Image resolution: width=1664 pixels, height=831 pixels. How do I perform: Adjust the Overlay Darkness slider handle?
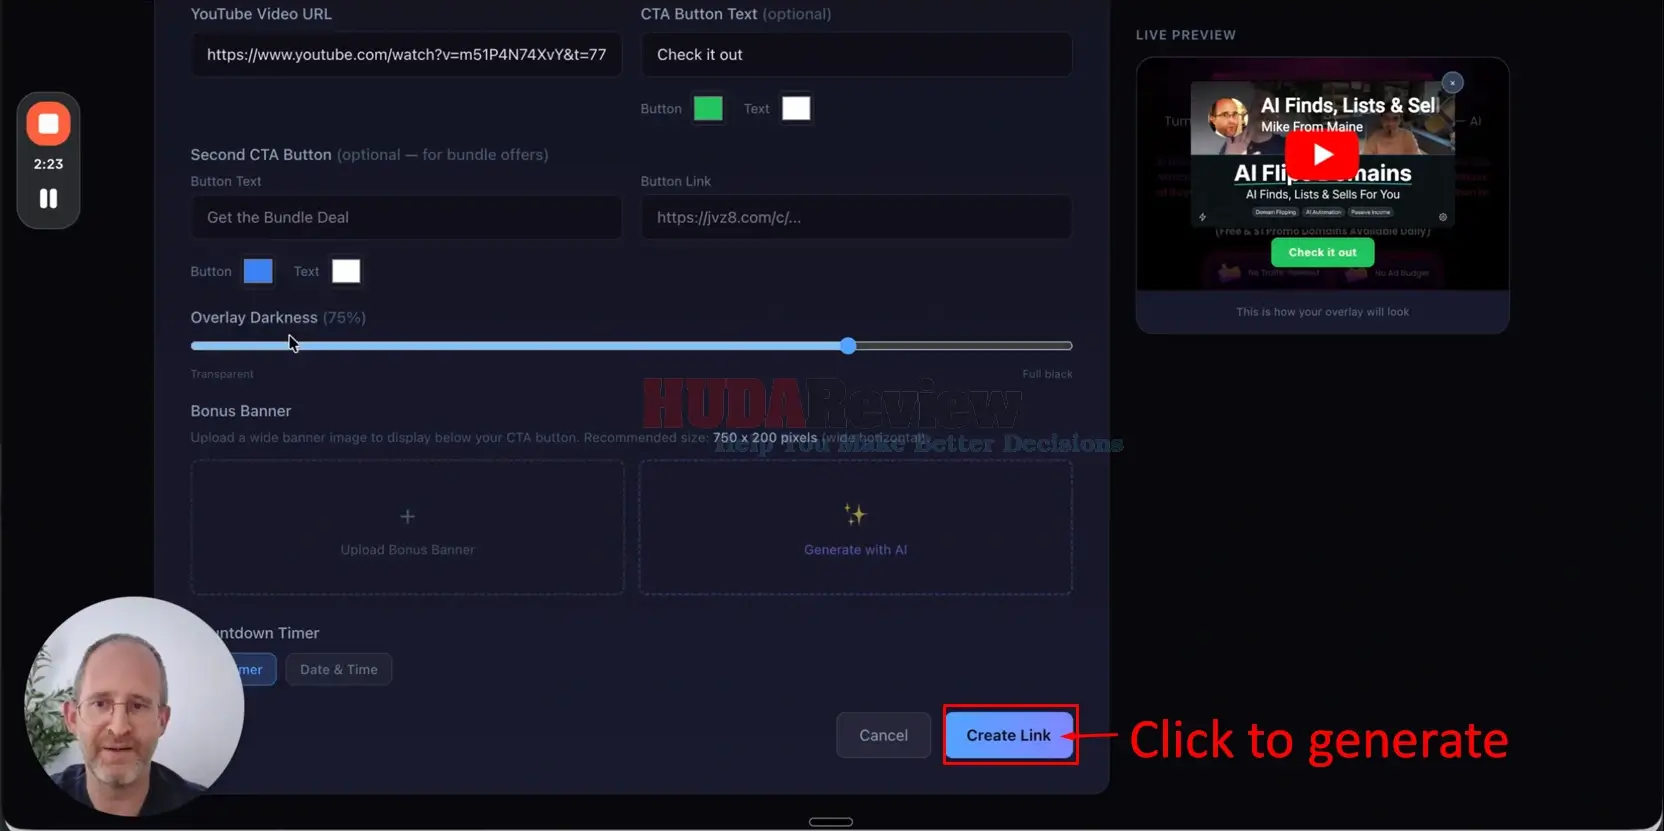(848, 346)
